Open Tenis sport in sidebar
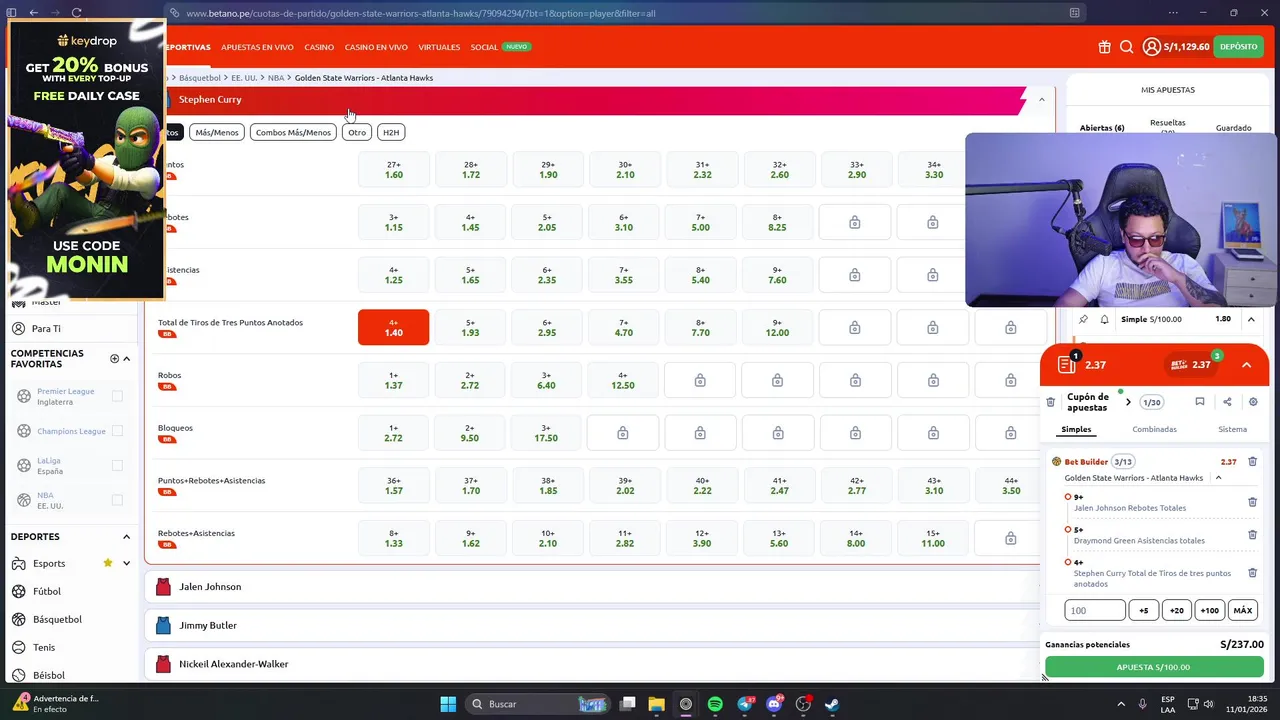Viewport: 1280px width, 720px height. click(43, 647)
